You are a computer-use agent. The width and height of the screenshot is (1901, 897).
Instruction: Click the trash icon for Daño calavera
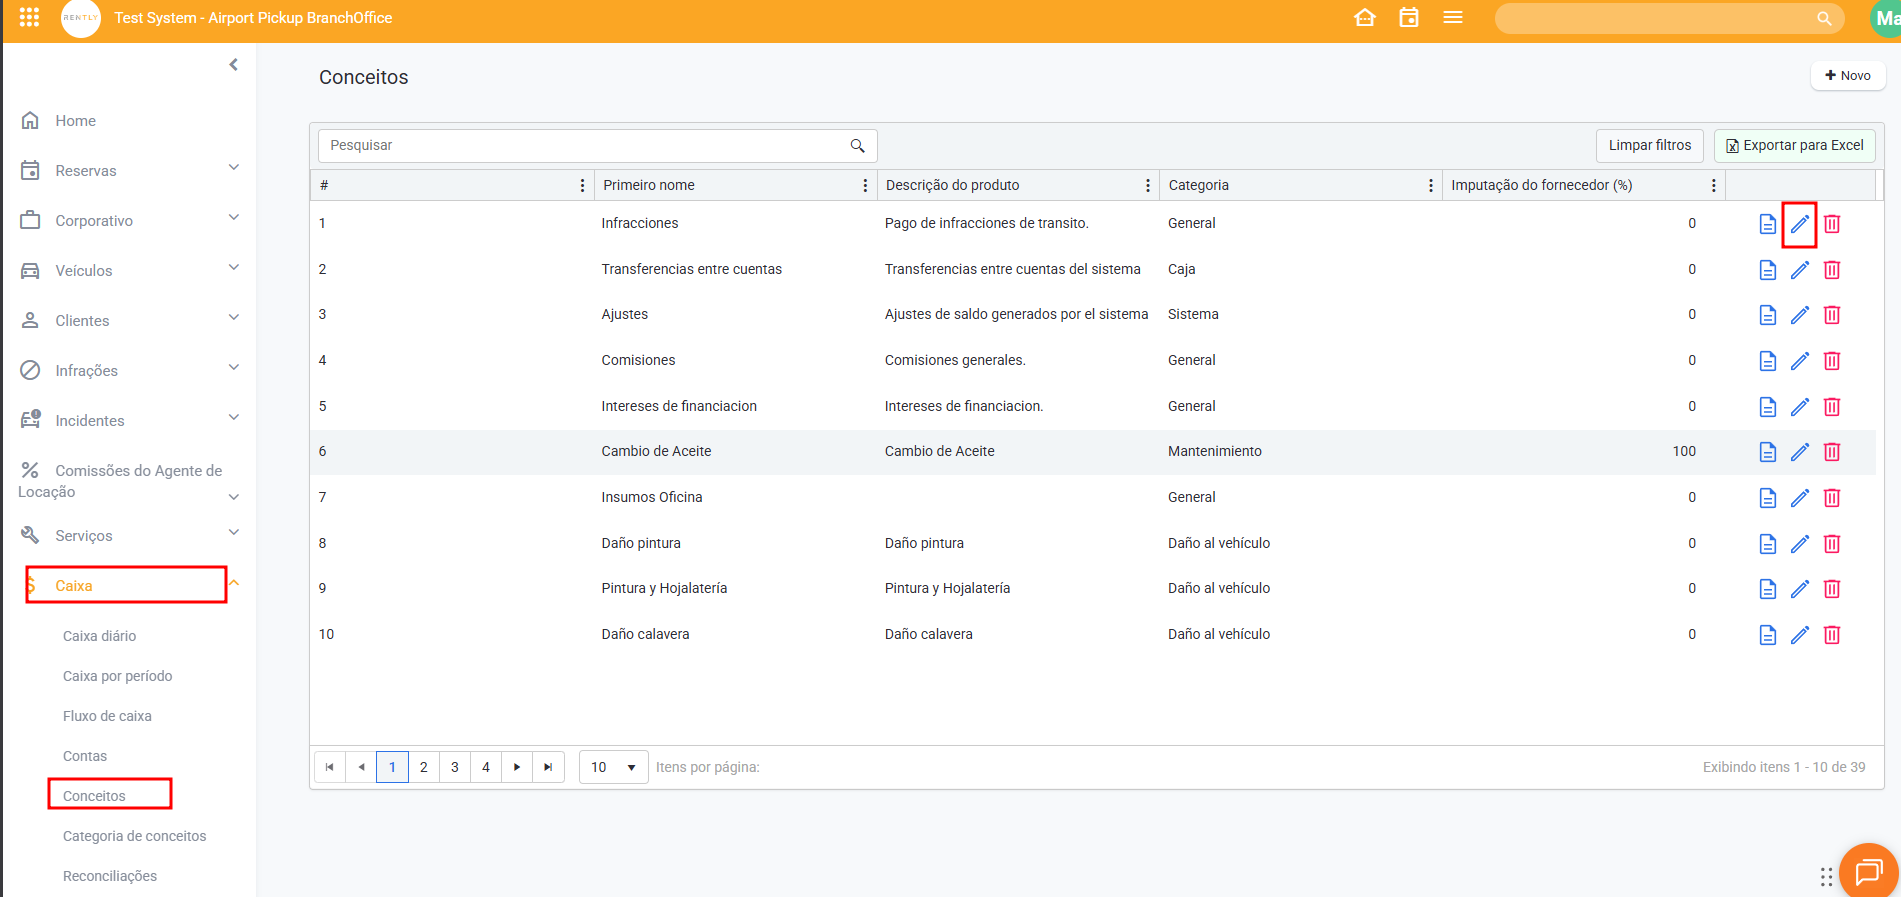click(1831, 635)
